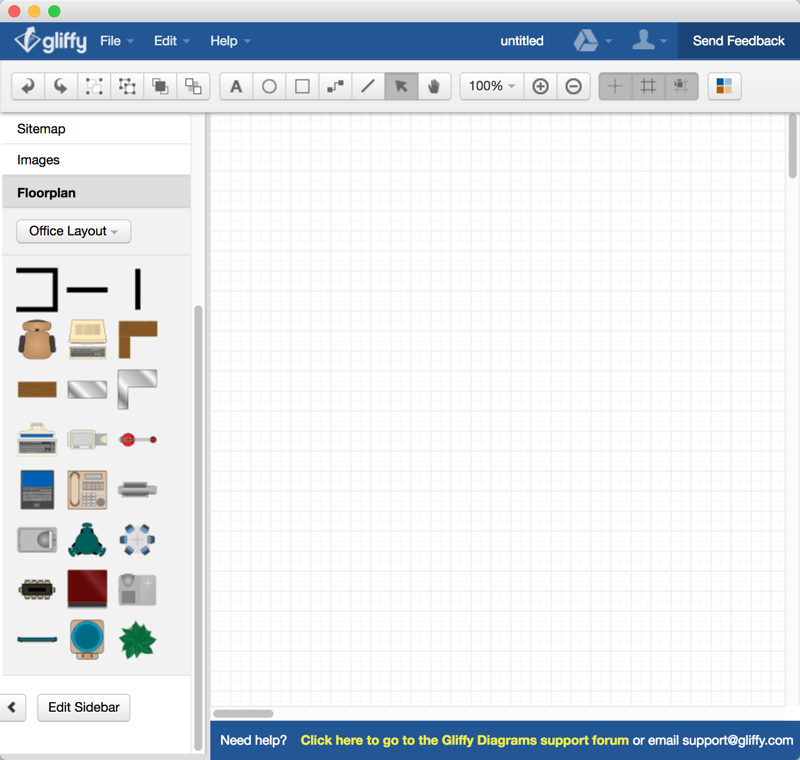The width and height of the screenshot is (800, 760).
Task: Select the Rectangle tool
Action: coord(303,86)
